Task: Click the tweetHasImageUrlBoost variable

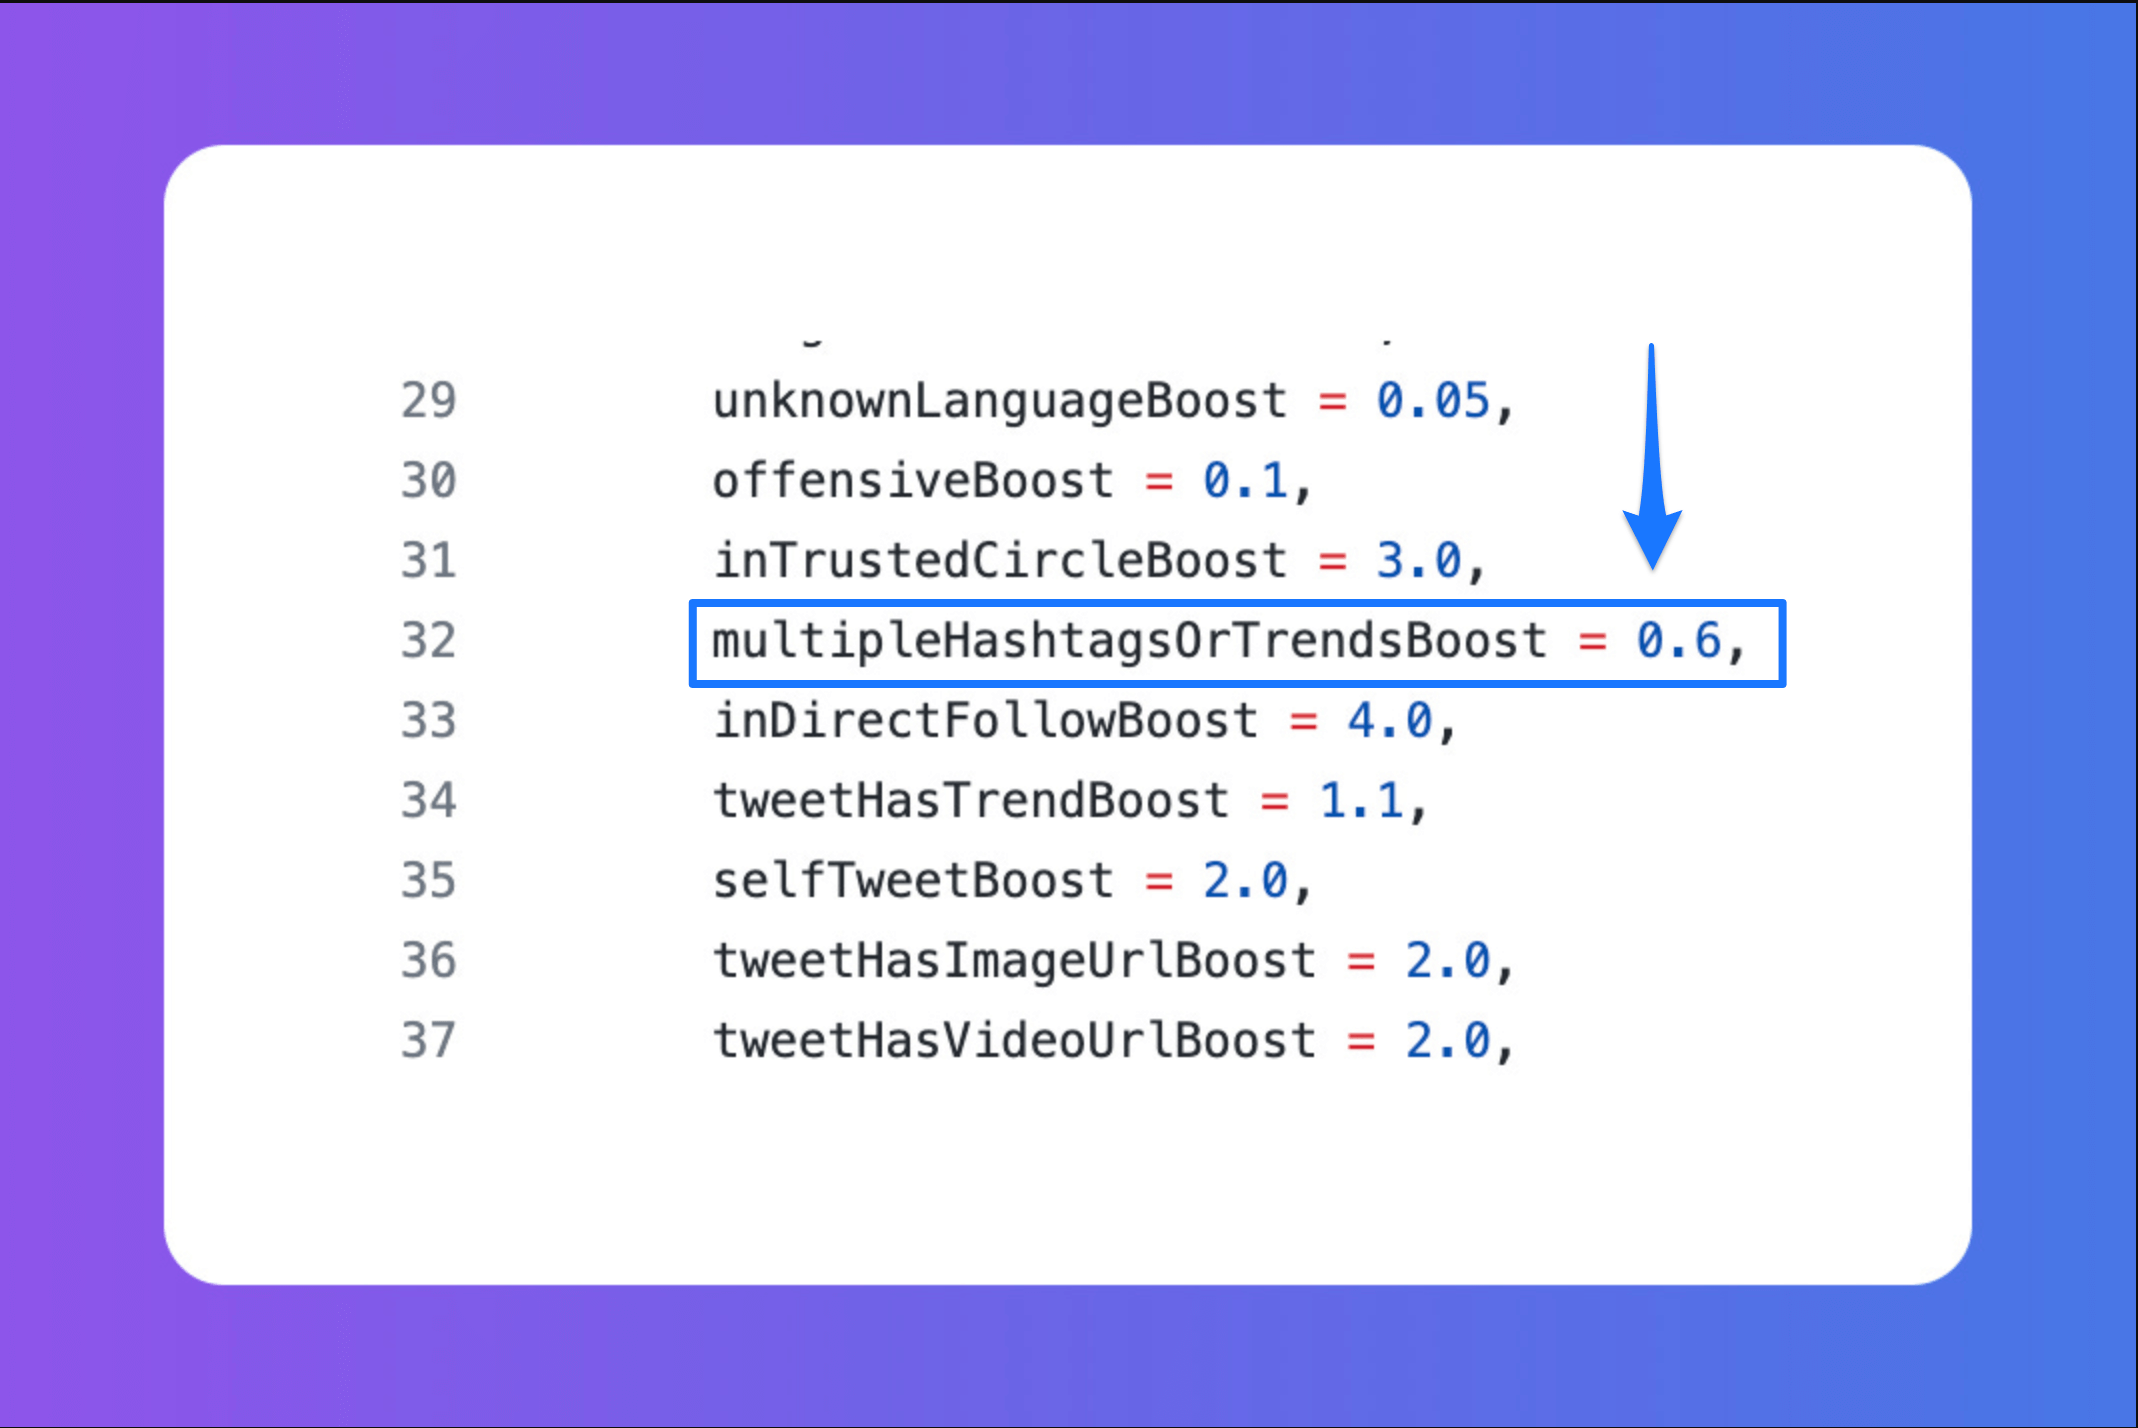Action: tap(1014, 961)
